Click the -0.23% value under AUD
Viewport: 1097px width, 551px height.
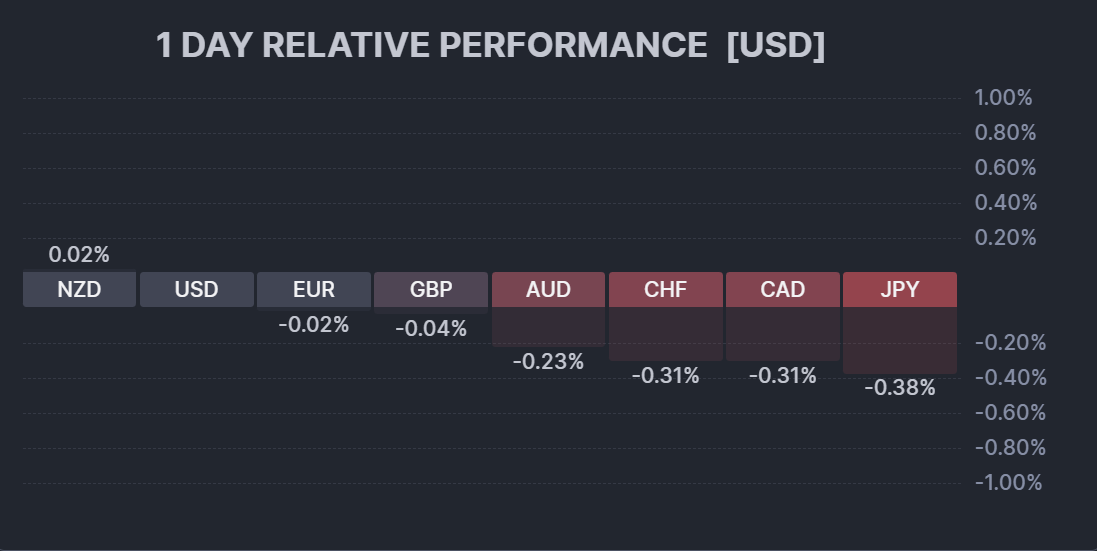[548, 361]
